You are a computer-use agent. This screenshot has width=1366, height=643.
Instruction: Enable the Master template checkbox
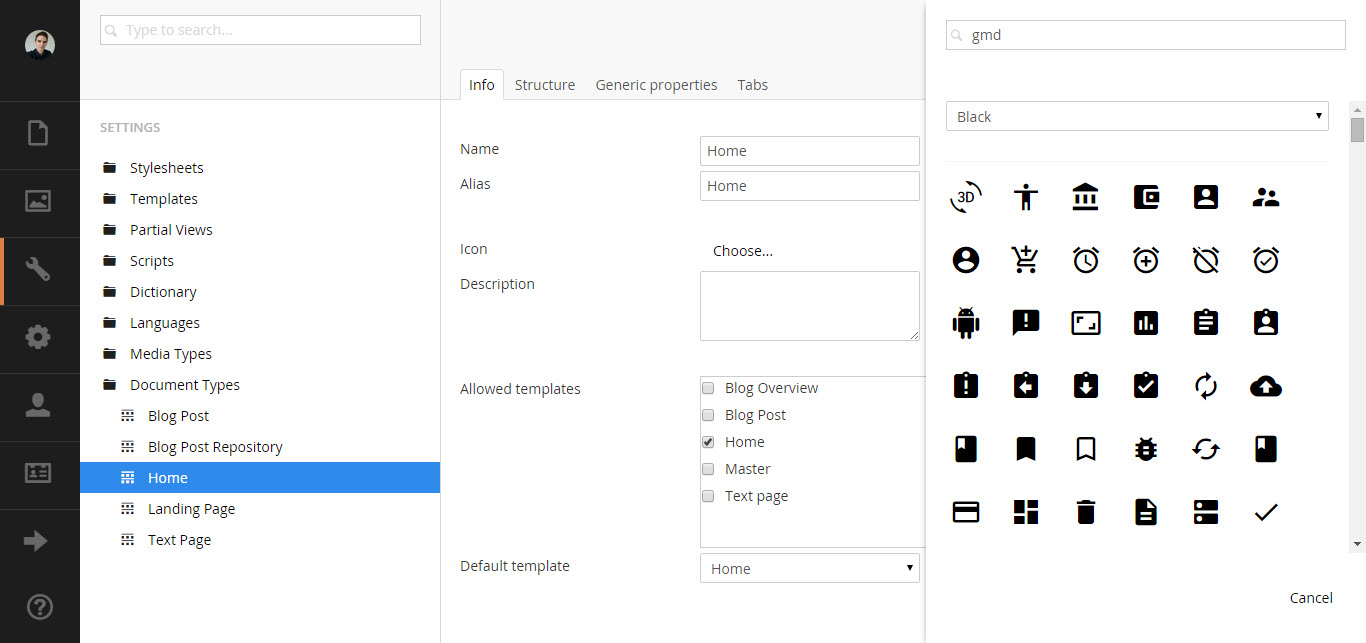[708, 468]
